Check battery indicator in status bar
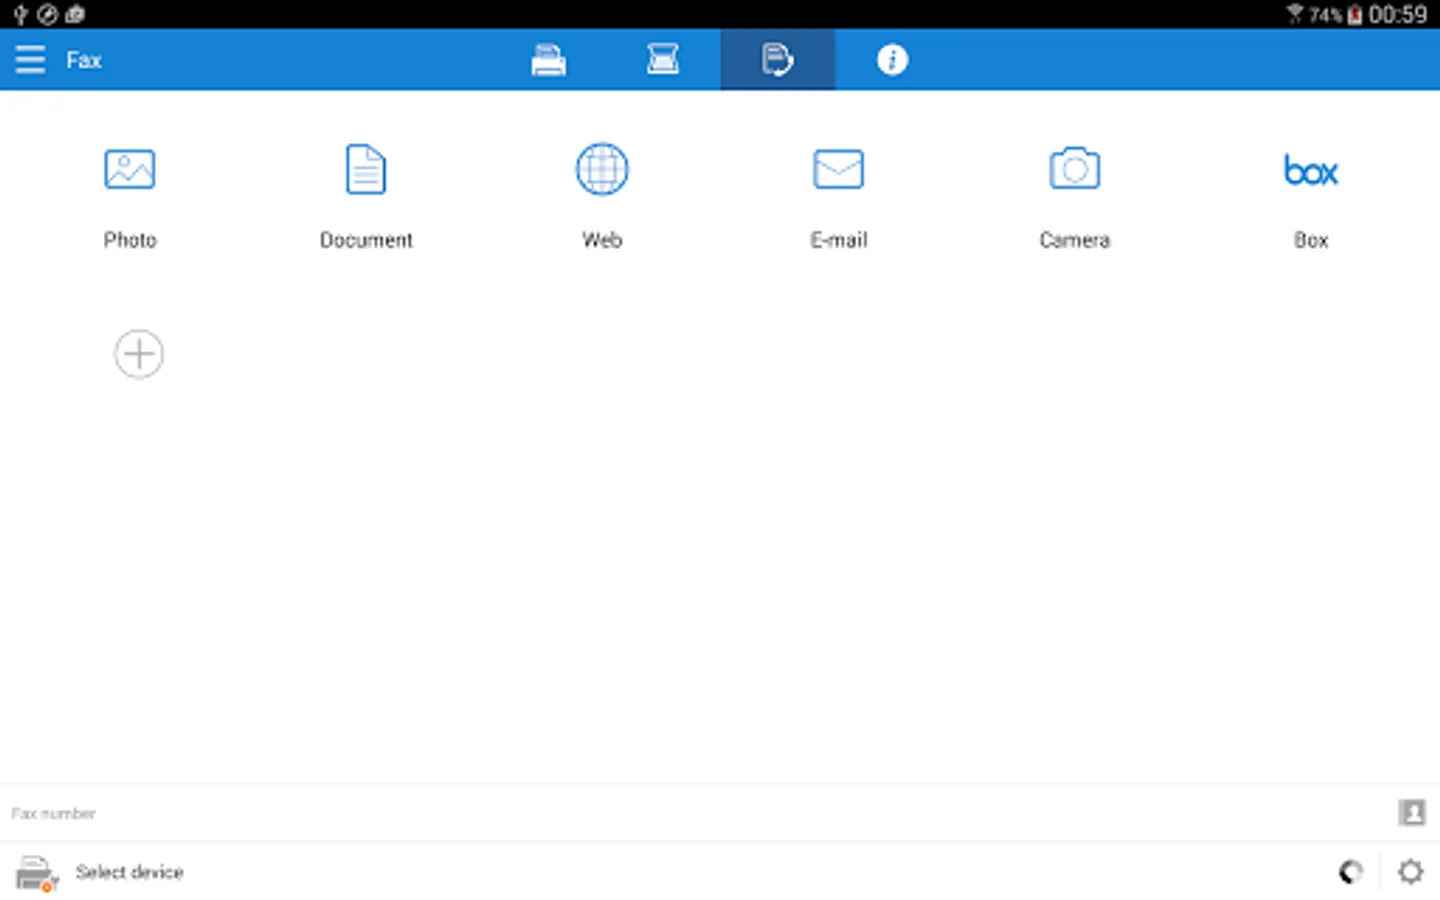Image resolution: width=1440 pixels, height=900 pixels. coord(1355,15)
